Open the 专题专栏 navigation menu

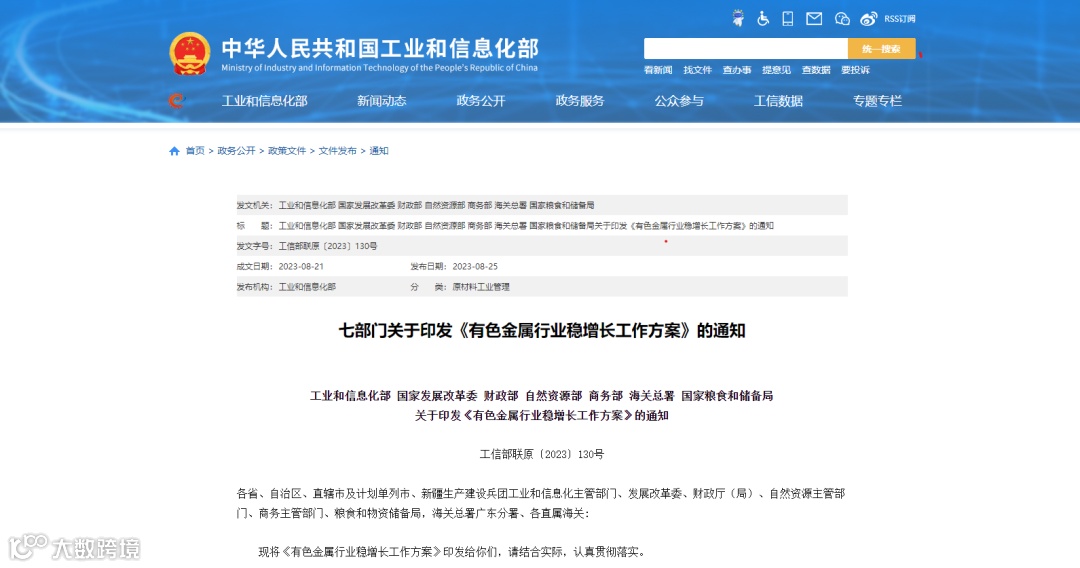pyautogui.click(x=877, y=101)
